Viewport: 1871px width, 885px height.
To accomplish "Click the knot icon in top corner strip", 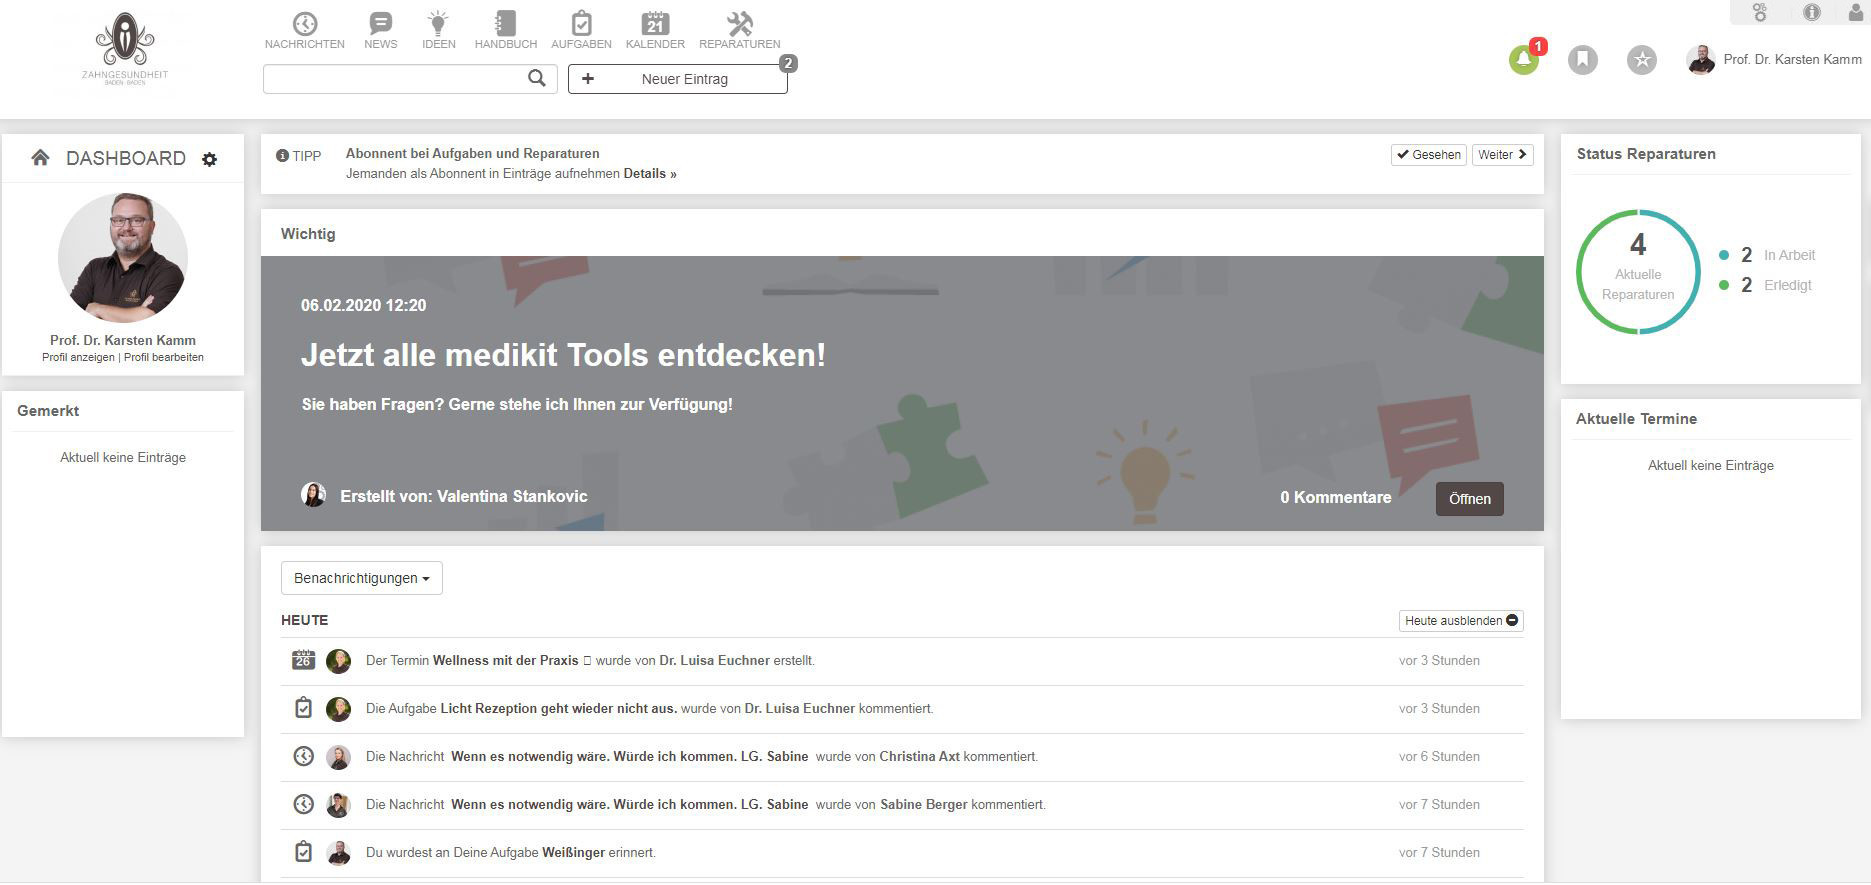I will click(x=1760, y=12).
